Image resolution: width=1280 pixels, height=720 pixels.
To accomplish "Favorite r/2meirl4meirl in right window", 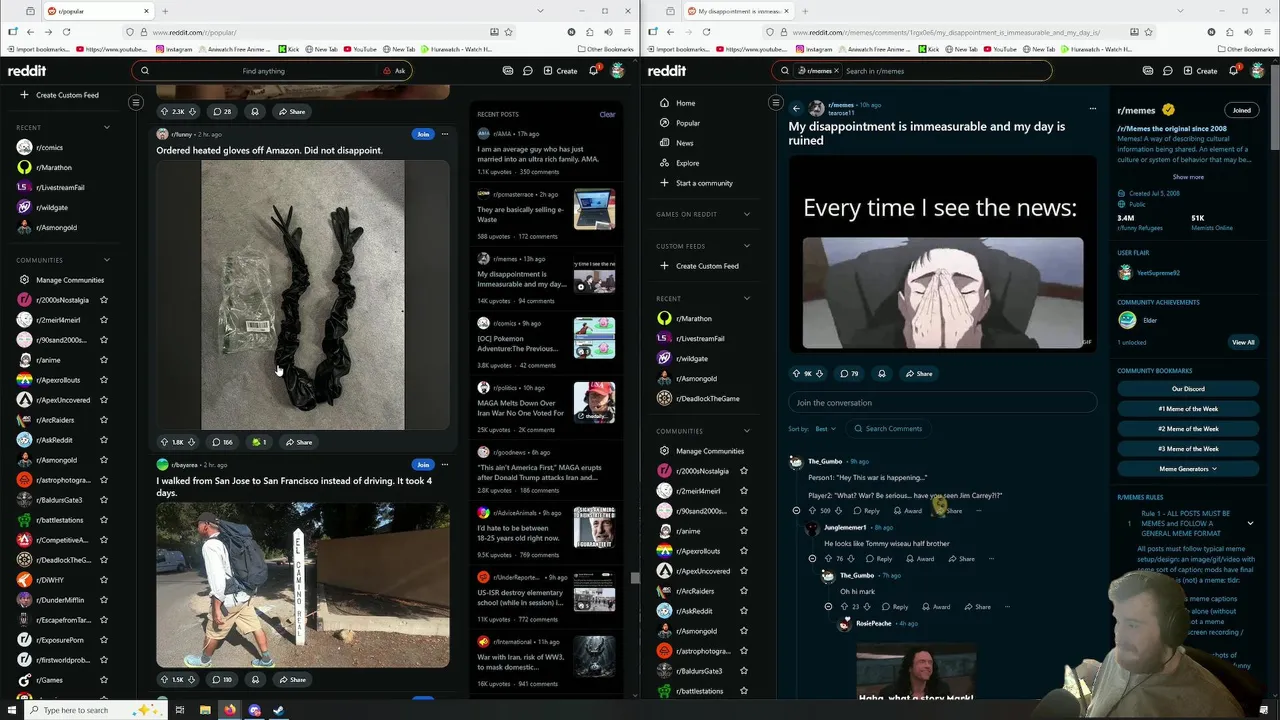I will [x=744, y=491].
